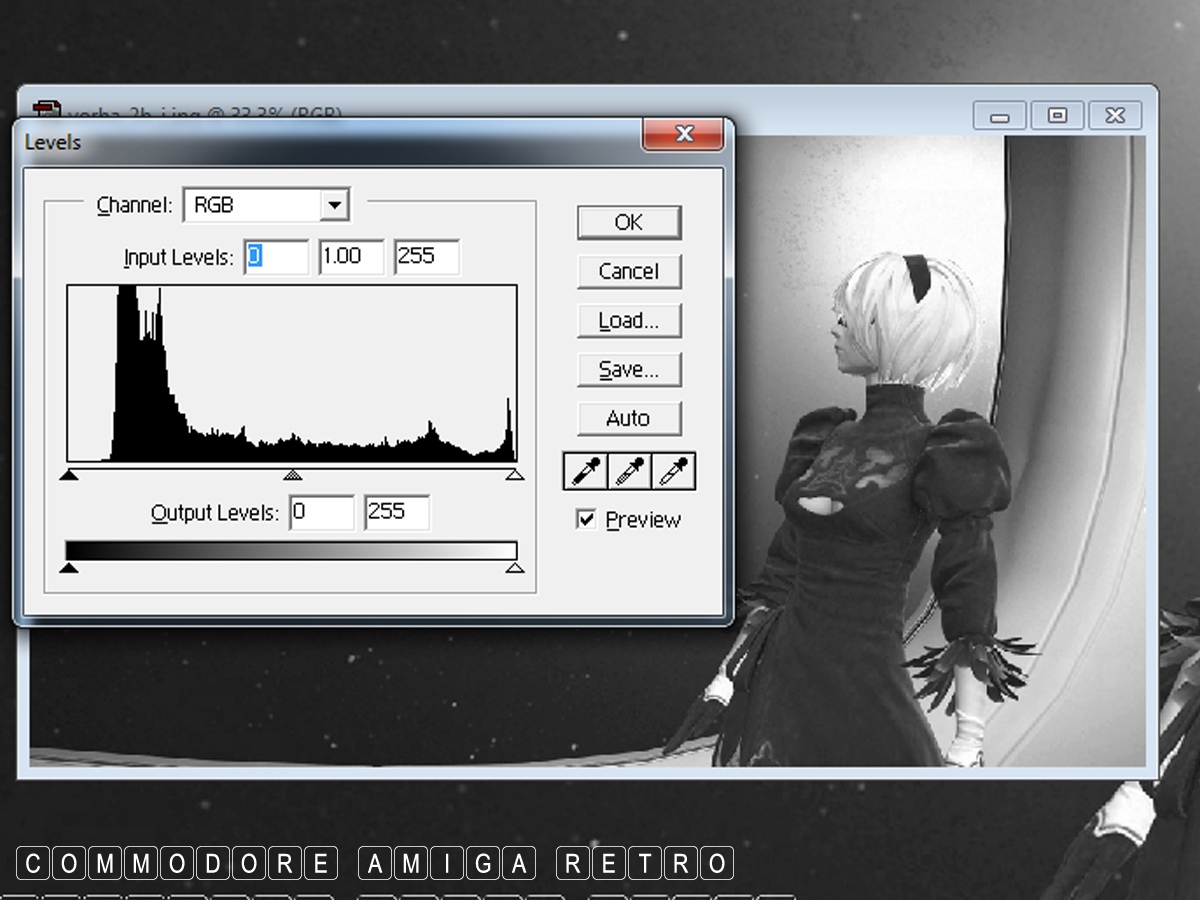Image resolution: width=1200 pixels, height=900 pixels.
Task: Click the gamma 1.00 input field
Action: click(x=351, y=256)
